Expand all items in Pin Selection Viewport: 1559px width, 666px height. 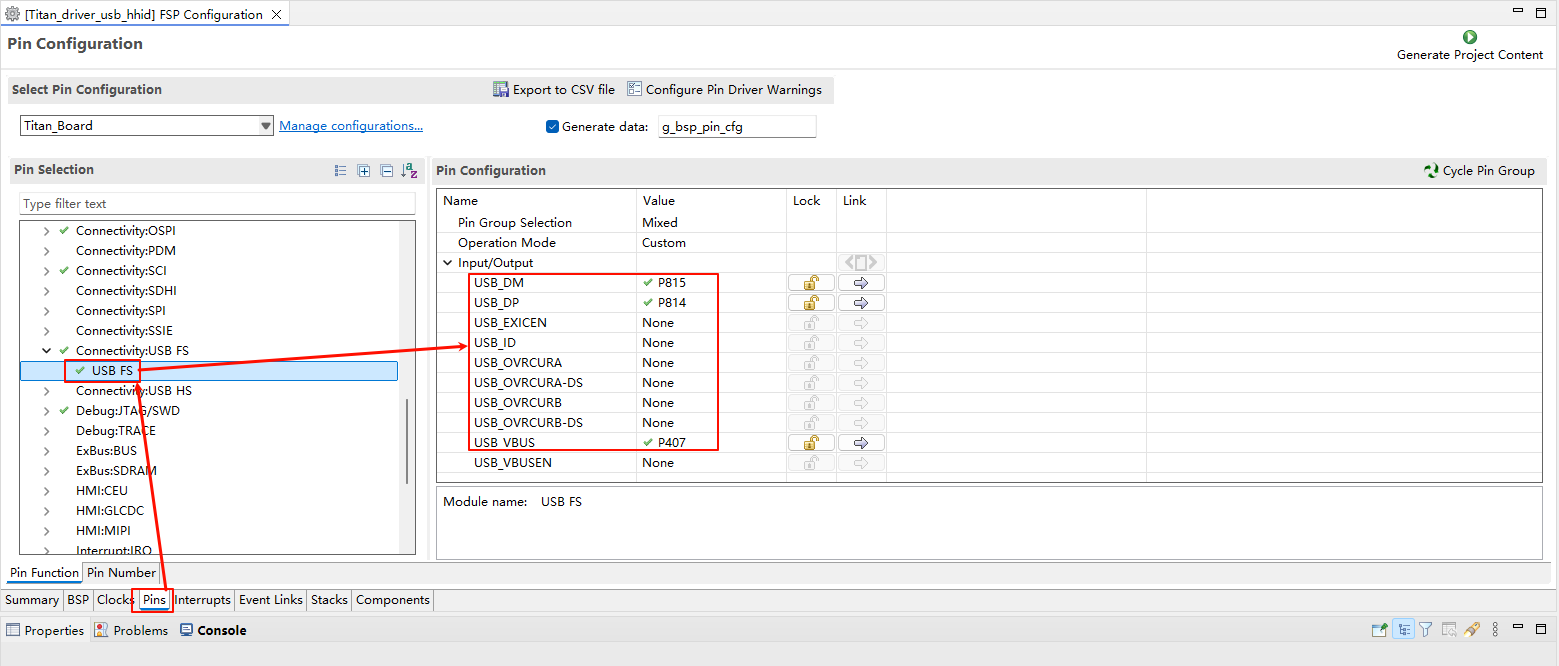tap(364, 171)
